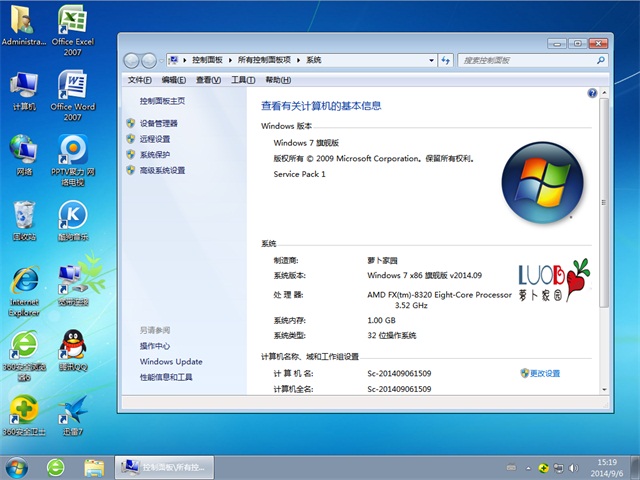Launch 360 secure browser desktop shortcut
The width and height of the screenshot is (640, 480).
pyautogui.click(x=24, y=356)
